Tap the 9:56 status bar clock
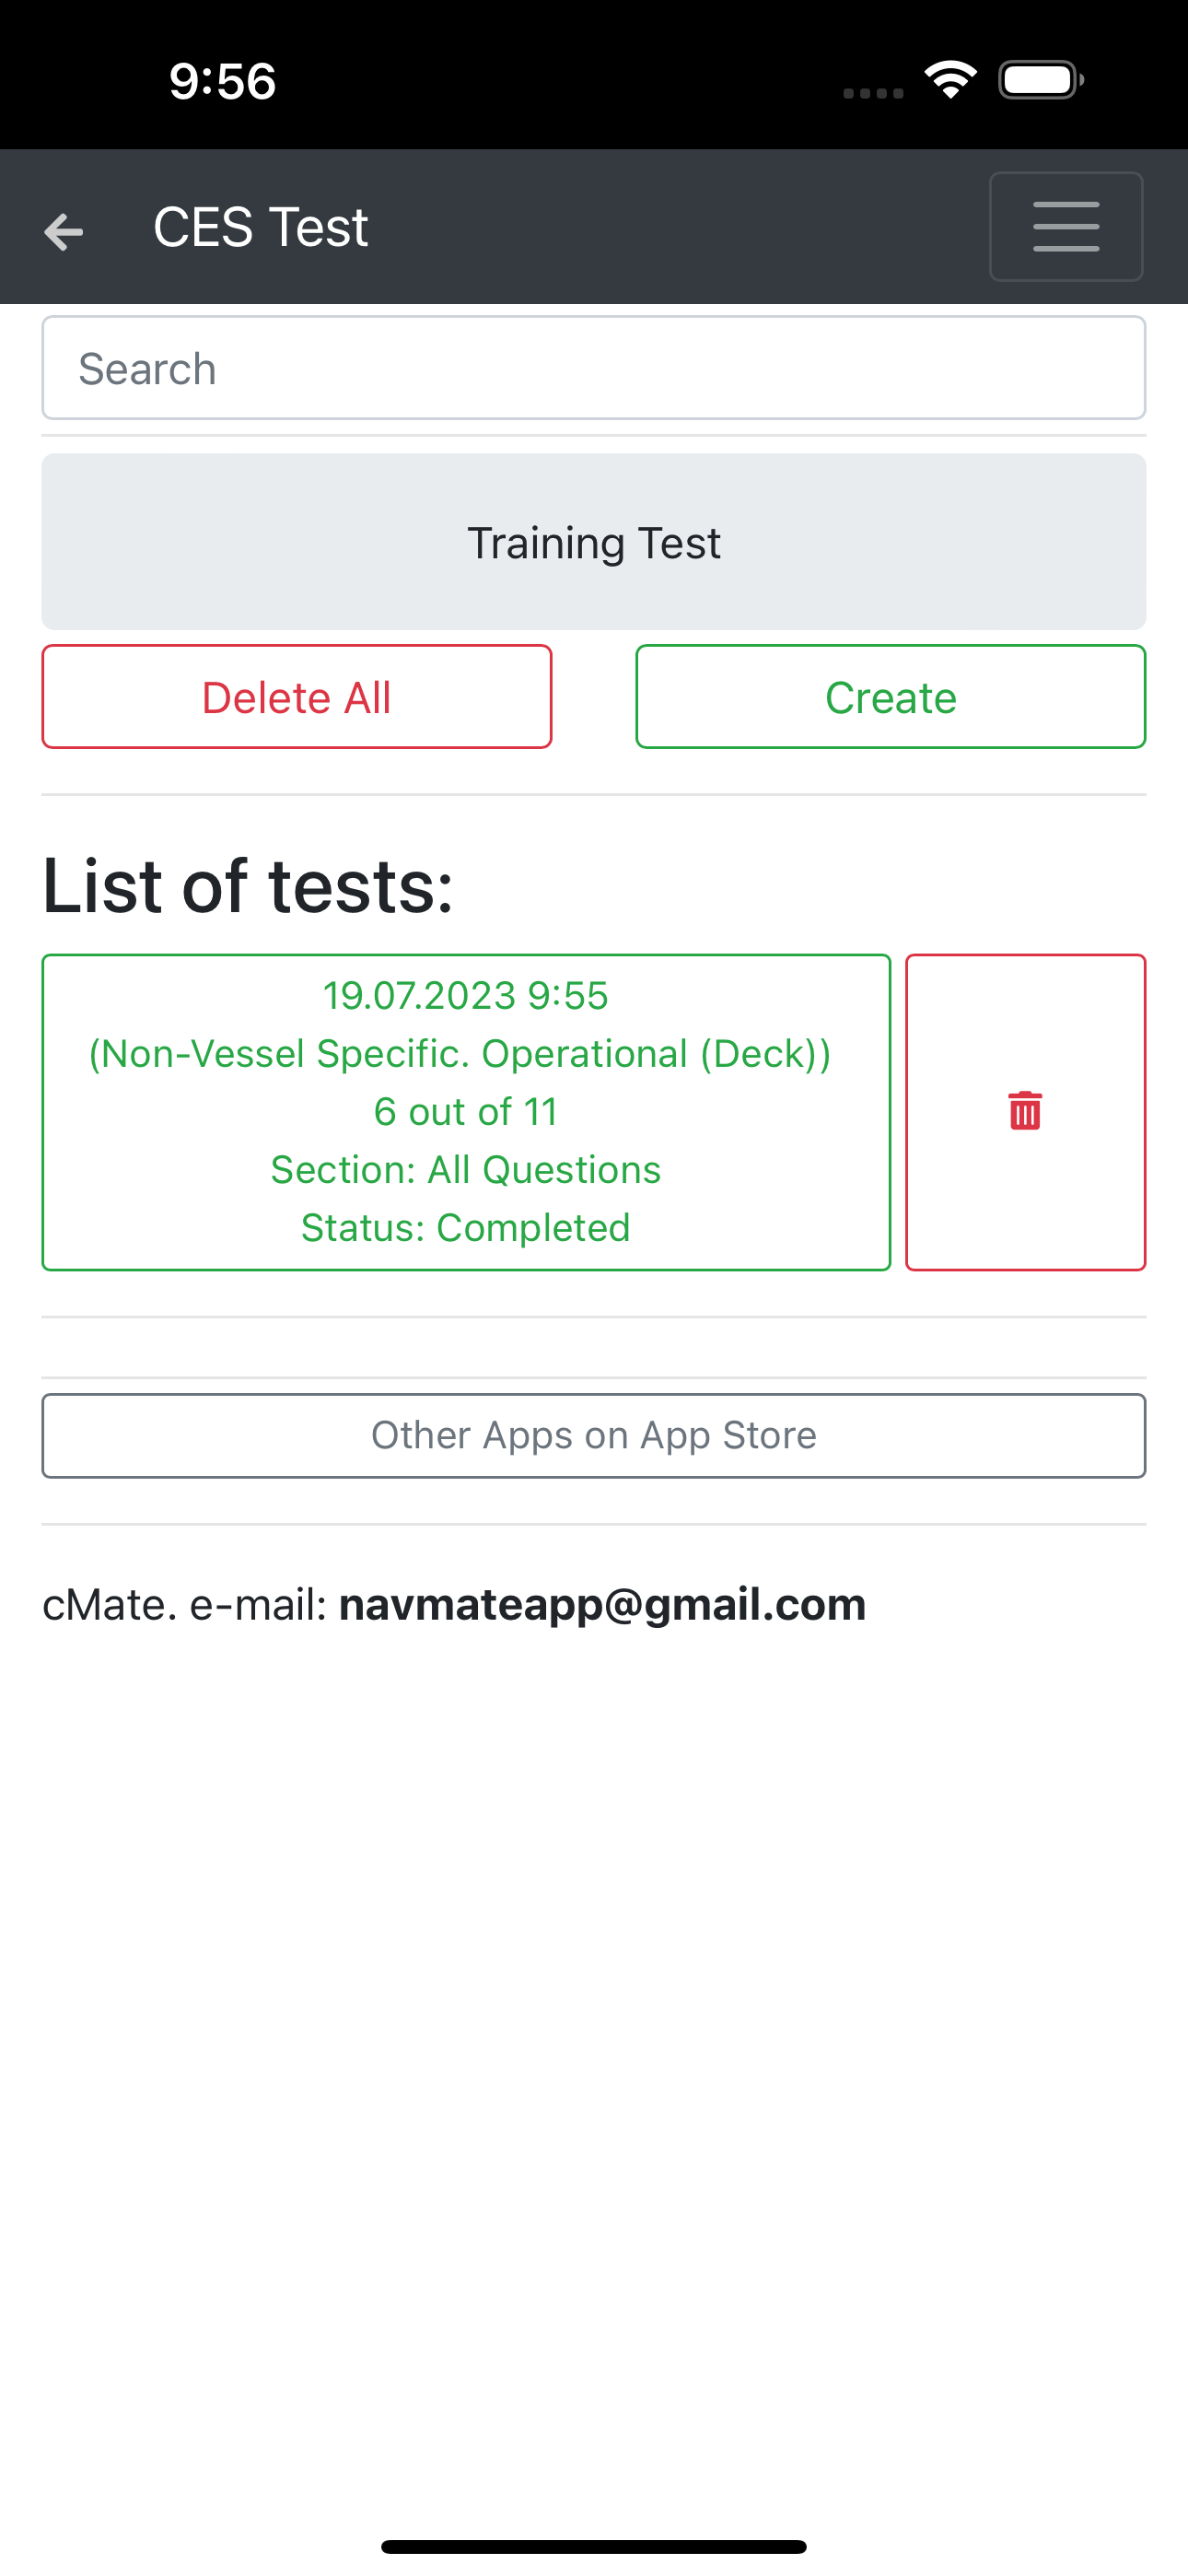The height and width of the screenshot is (2576, 1188). [222, 81]
